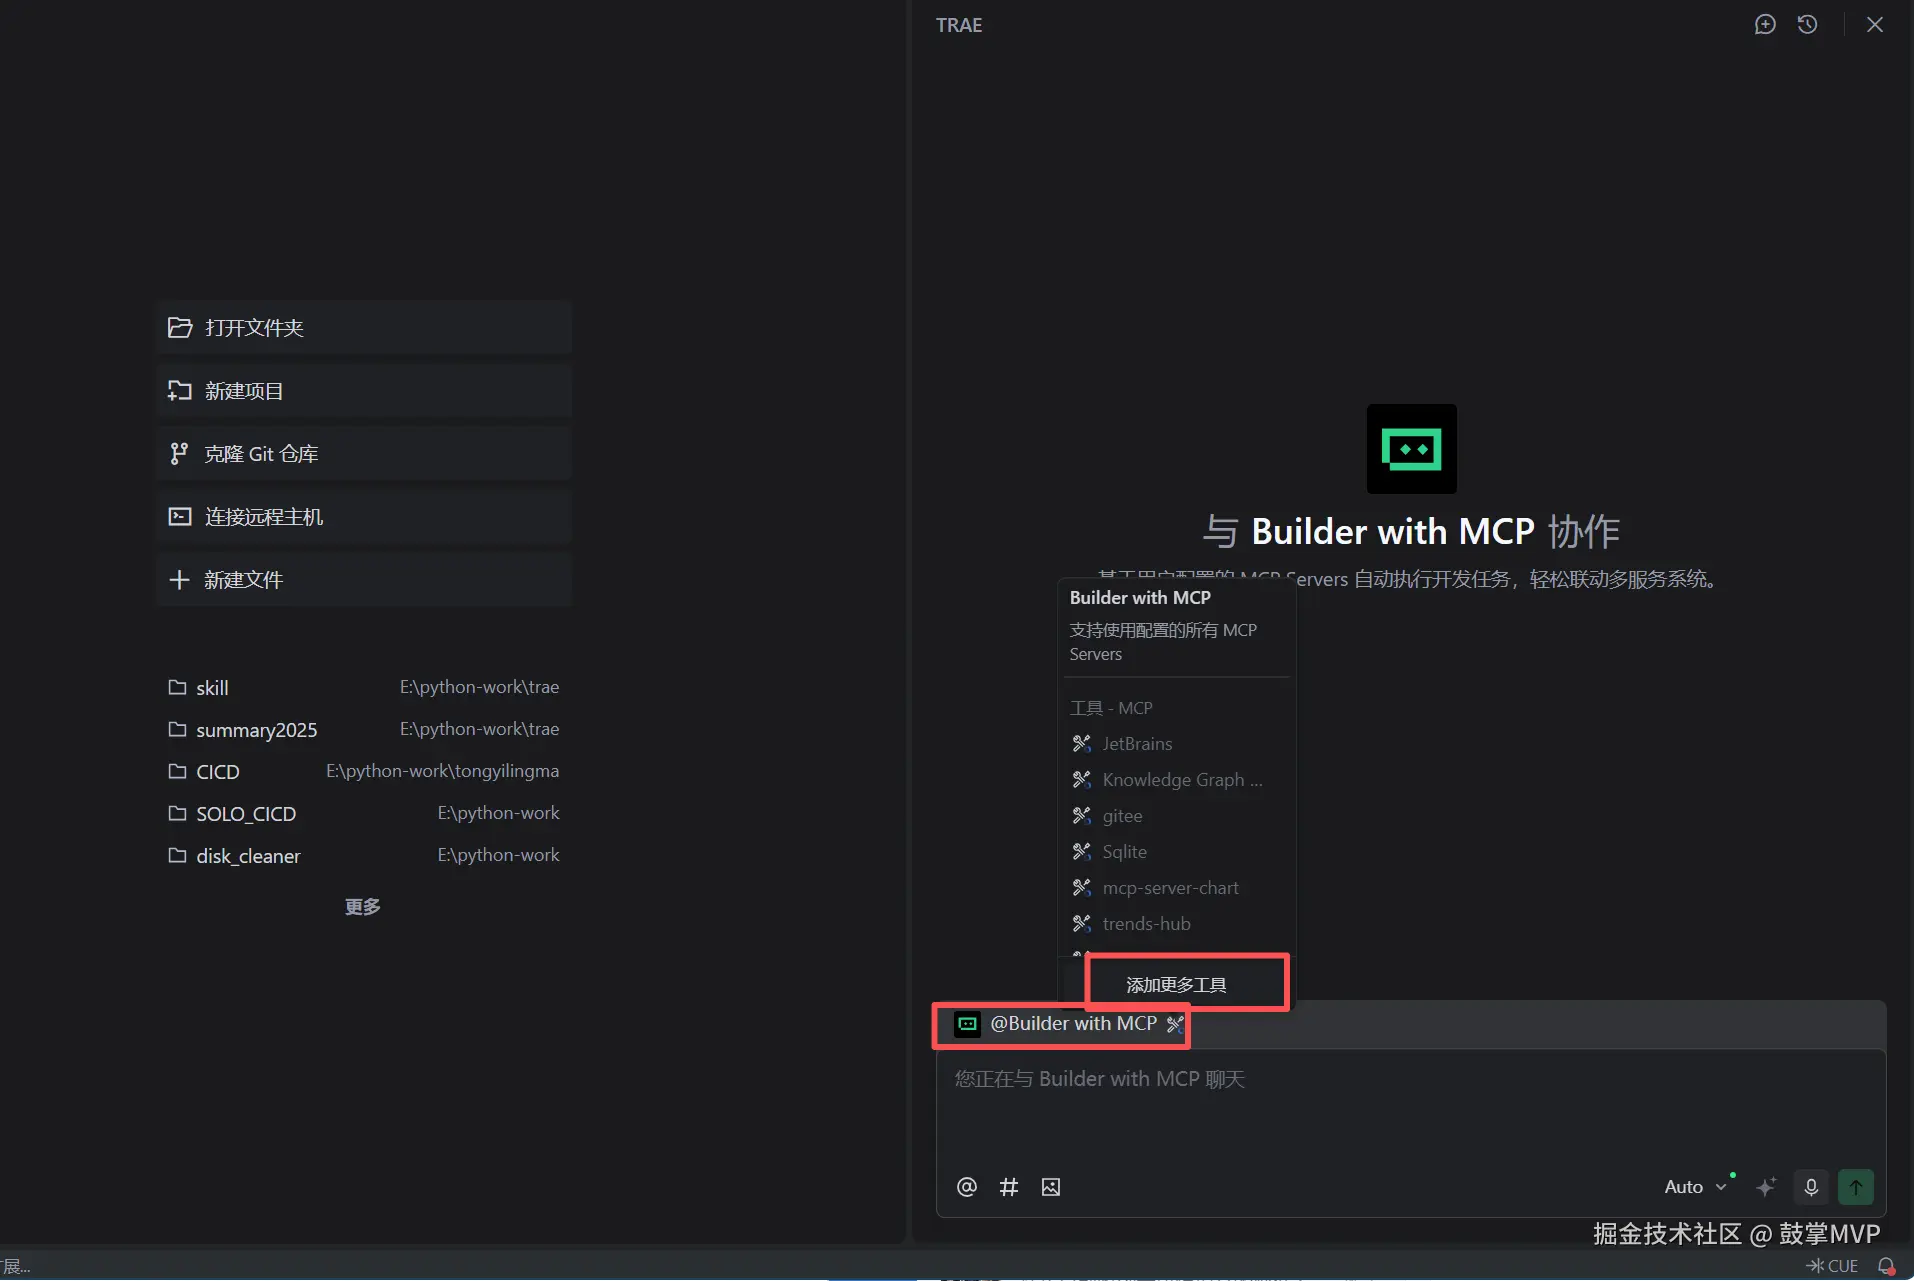
Task: Attach an image using the picture icon
Action: click(x=1051, y=1187)
